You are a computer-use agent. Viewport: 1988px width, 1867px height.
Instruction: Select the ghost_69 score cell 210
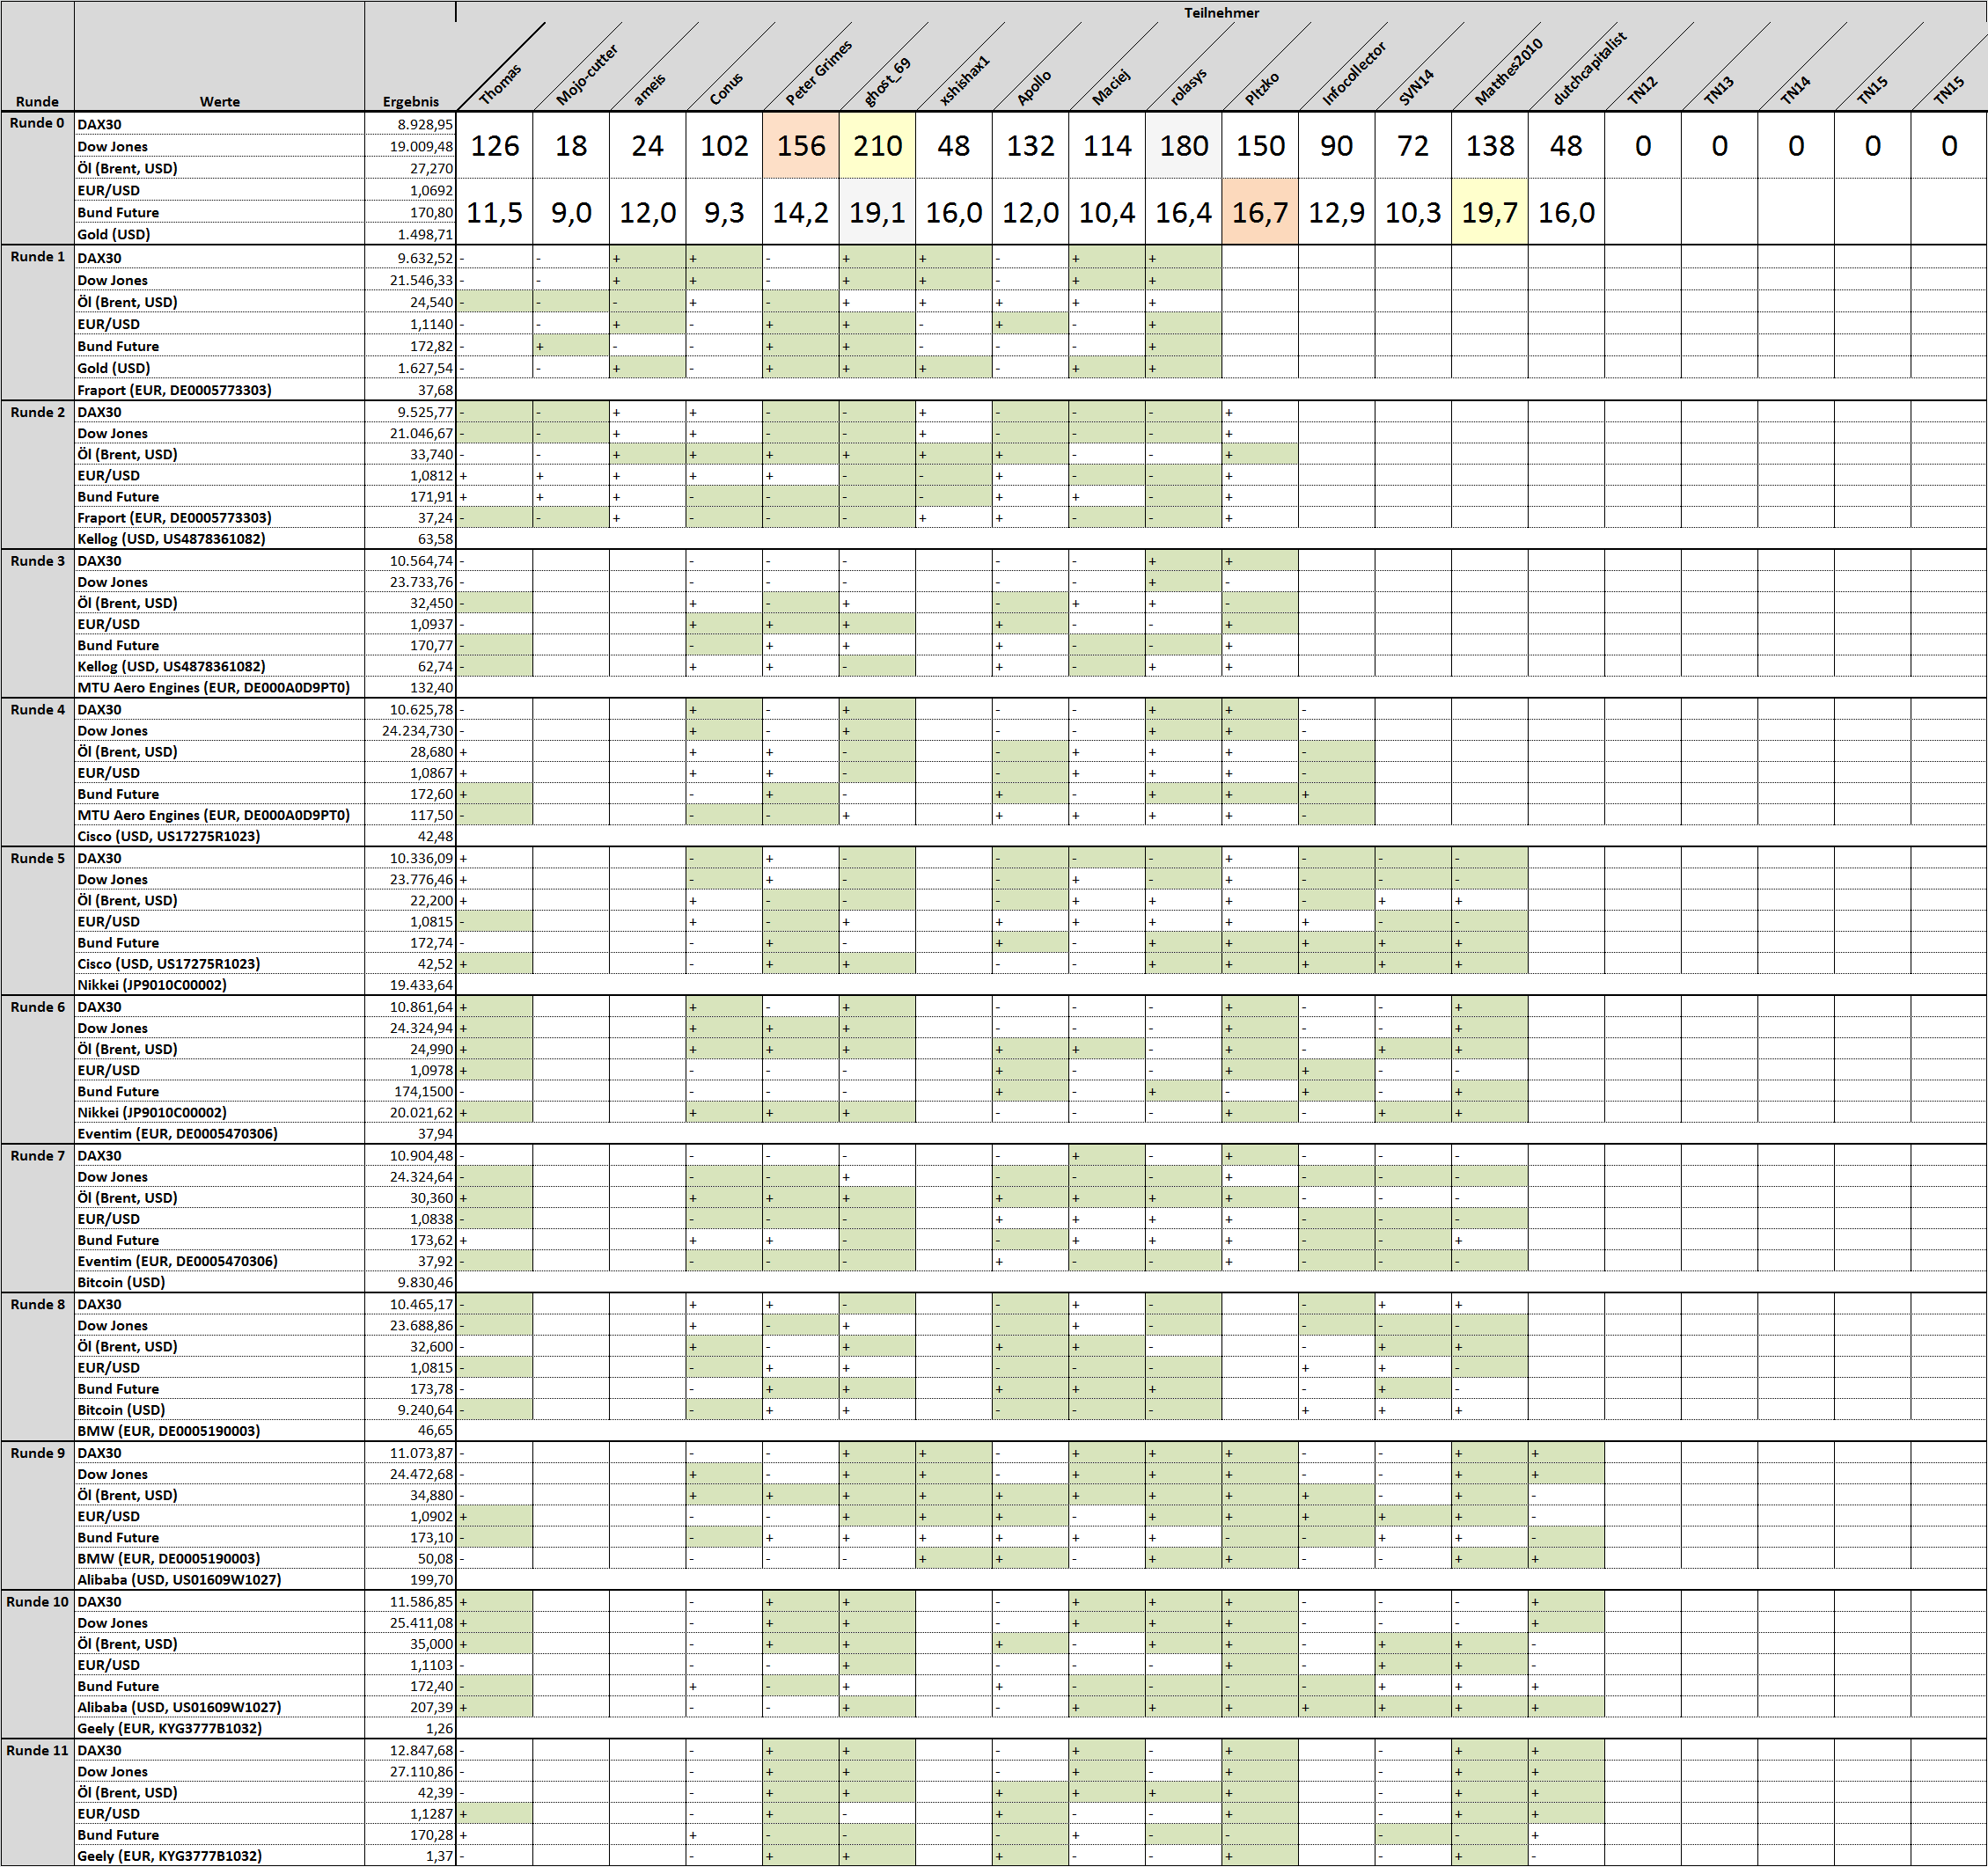coord(877,146)
